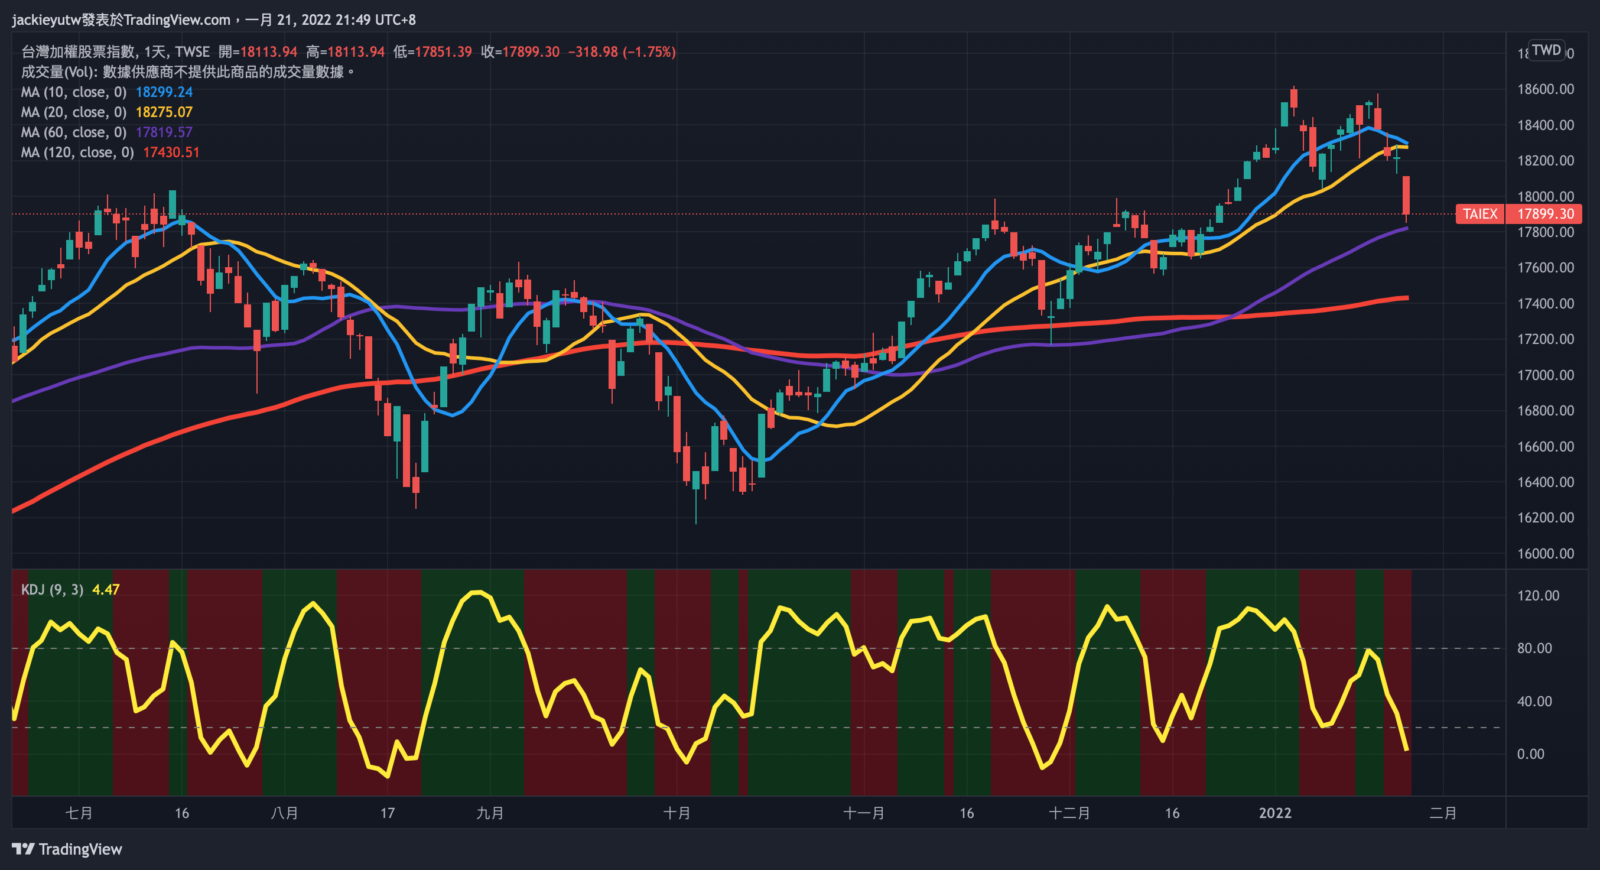Select the 台灣加權股票指數 symbol title
1600x870 pixels.
[78, 52]
